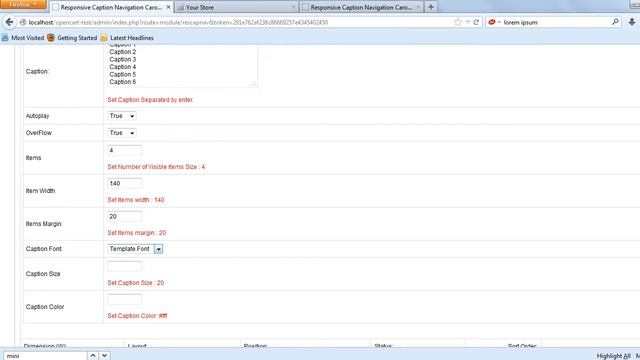Click the Set Caption Separated by enter hint
Viewport: 640px width, 360px height.
tap(150, 100)
